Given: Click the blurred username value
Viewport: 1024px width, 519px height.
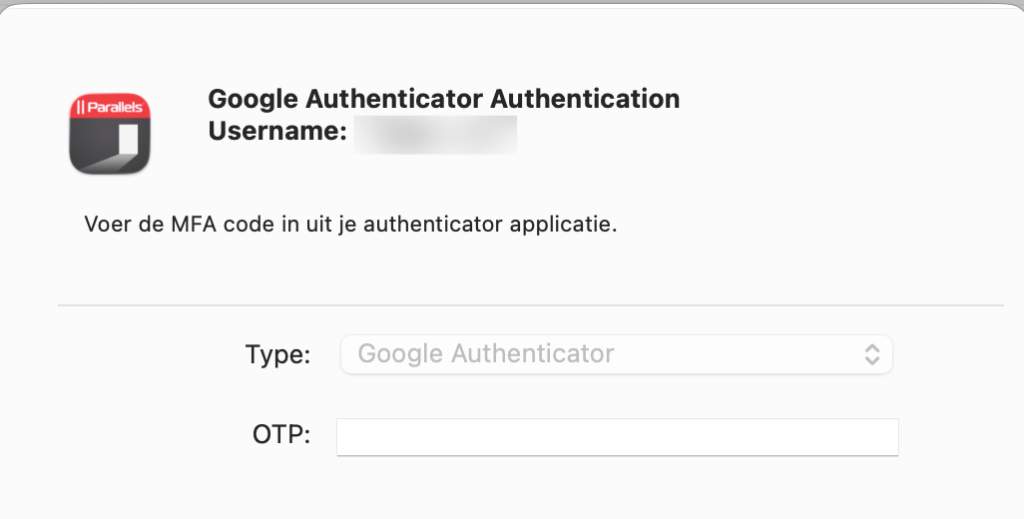Looking at the screenshot, I should [x=435, y=134].
